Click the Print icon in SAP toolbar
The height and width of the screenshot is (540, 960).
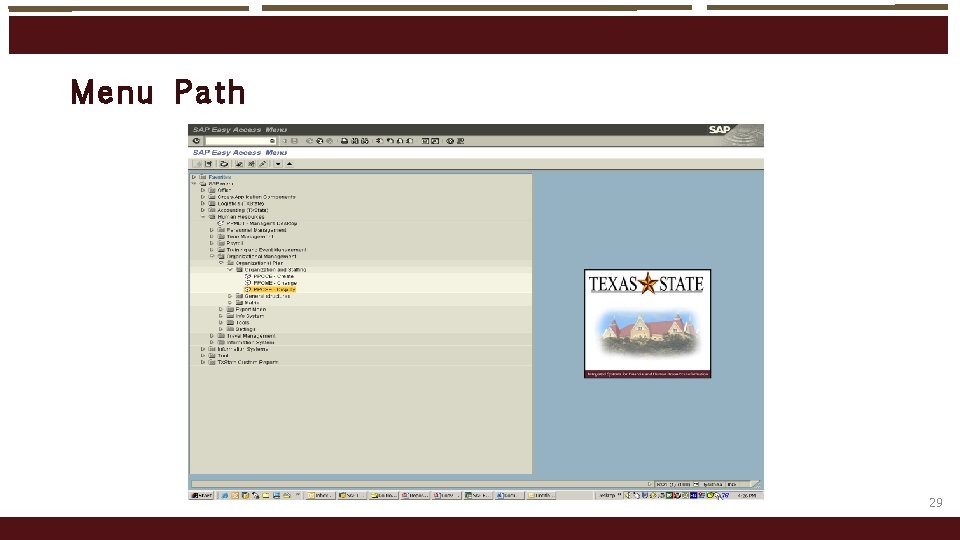point(345,141)
